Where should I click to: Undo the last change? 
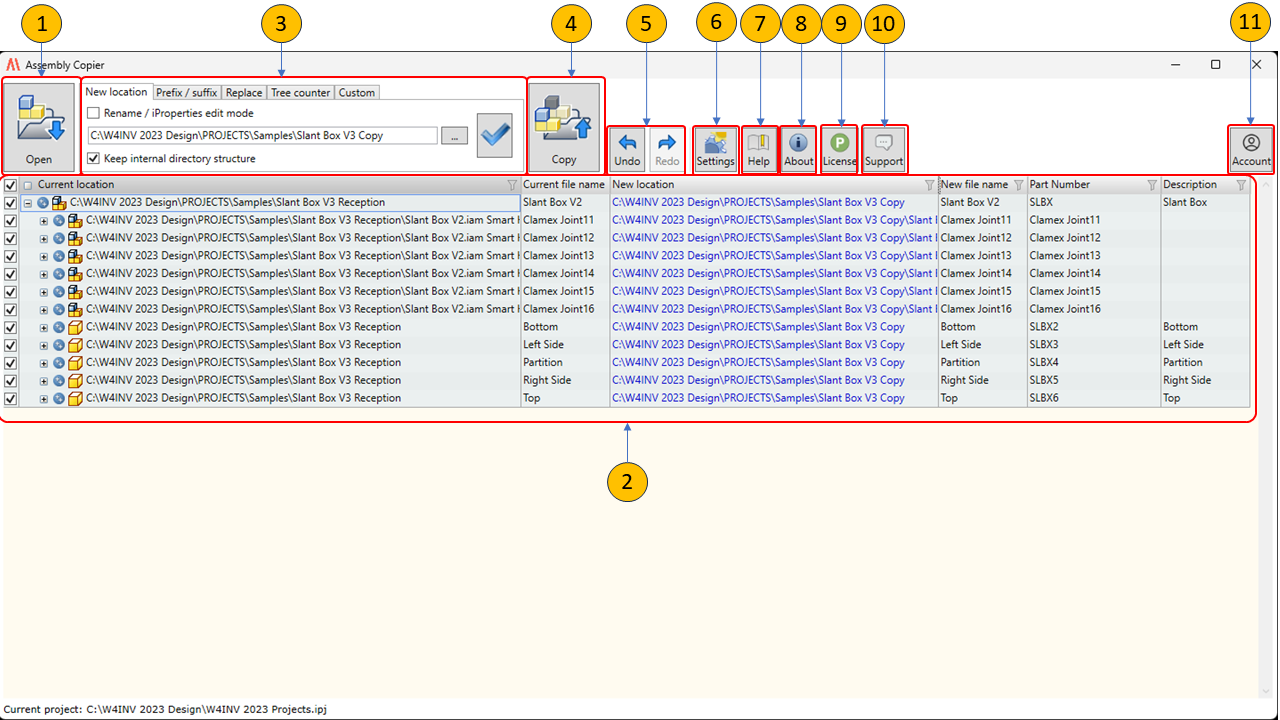(627, 148)
